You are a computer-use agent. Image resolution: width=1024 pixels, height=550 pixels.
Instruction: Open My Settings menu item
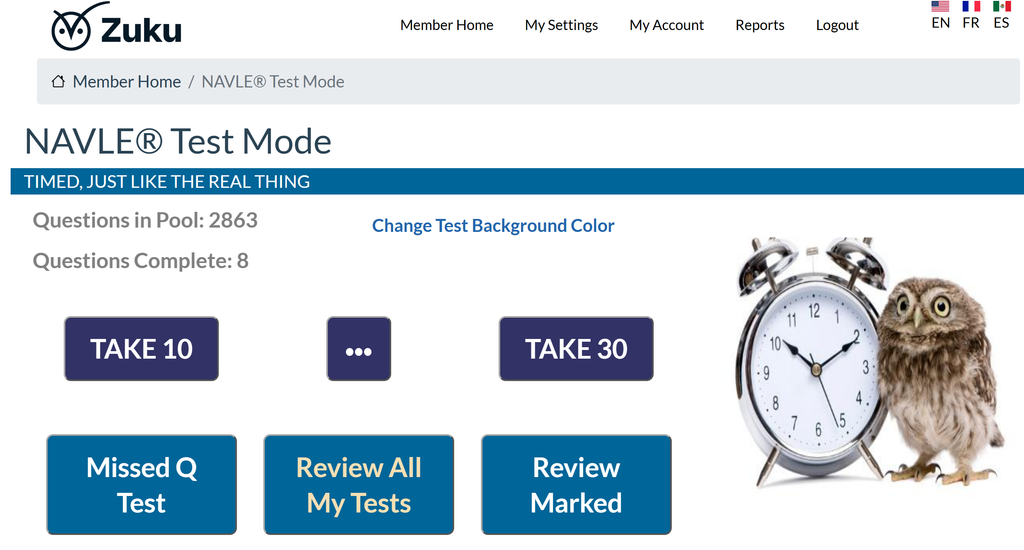[561, 25]
